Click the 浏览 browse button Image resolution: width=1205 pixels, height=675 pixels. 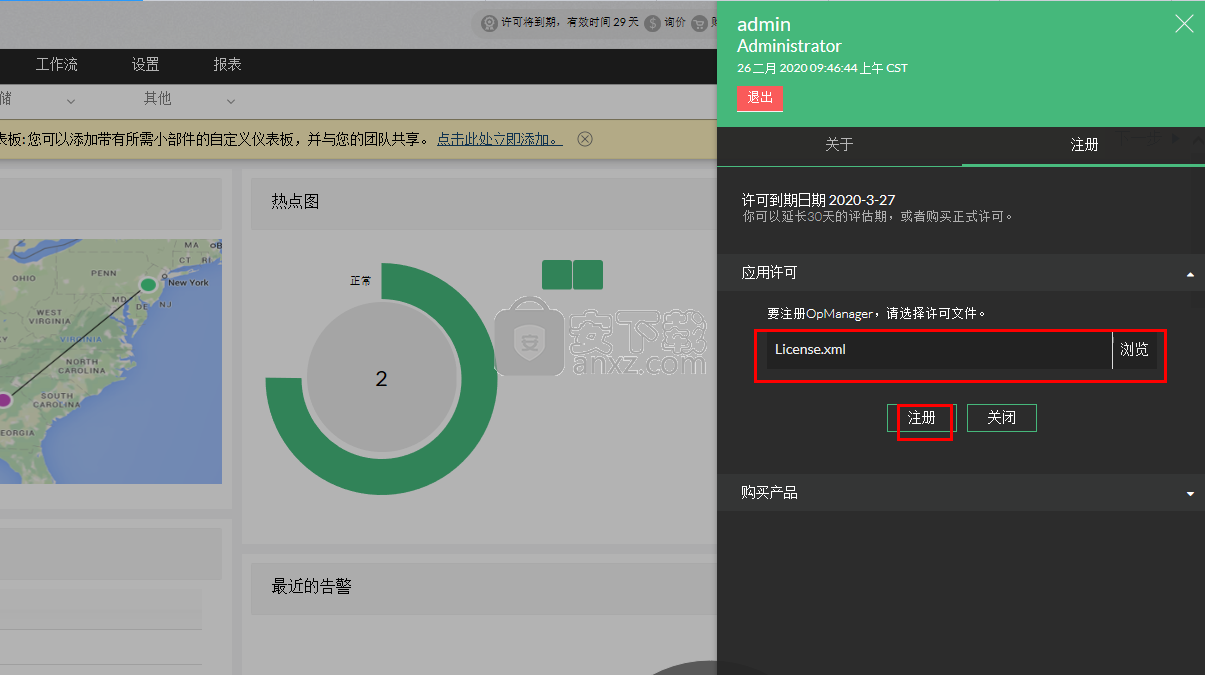1135,350
